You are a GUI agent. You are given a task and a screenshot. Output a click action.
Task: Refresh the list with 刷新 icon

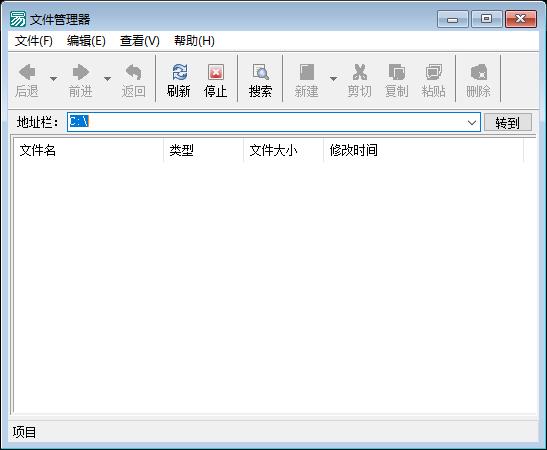pyautogui.click(x=179, y=72)
